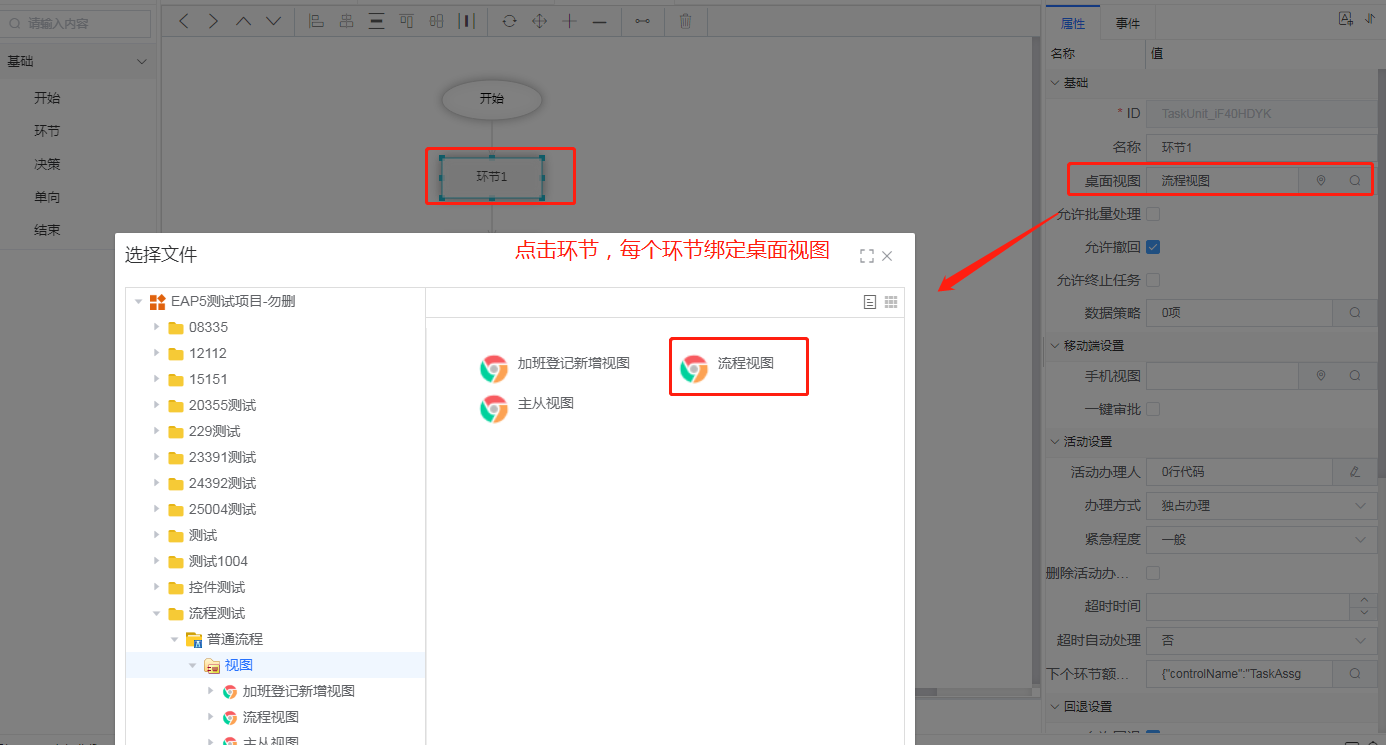Click the 超时时间 input field

click(x=1247, y=607)
